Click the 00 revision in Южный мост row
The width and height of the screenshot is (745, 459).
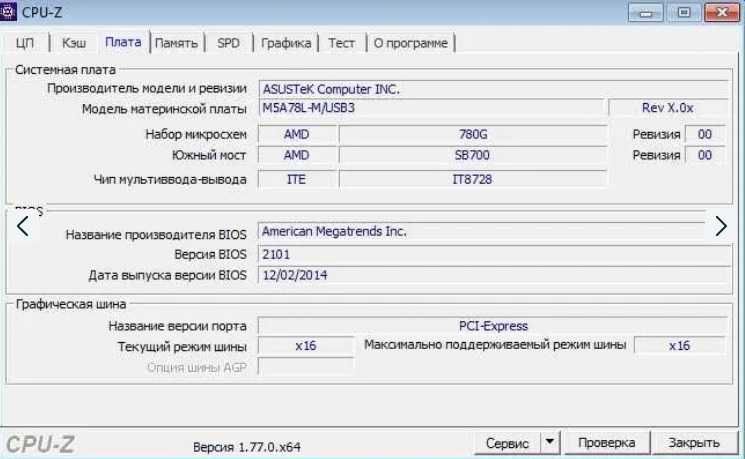(x=705, y=155)
